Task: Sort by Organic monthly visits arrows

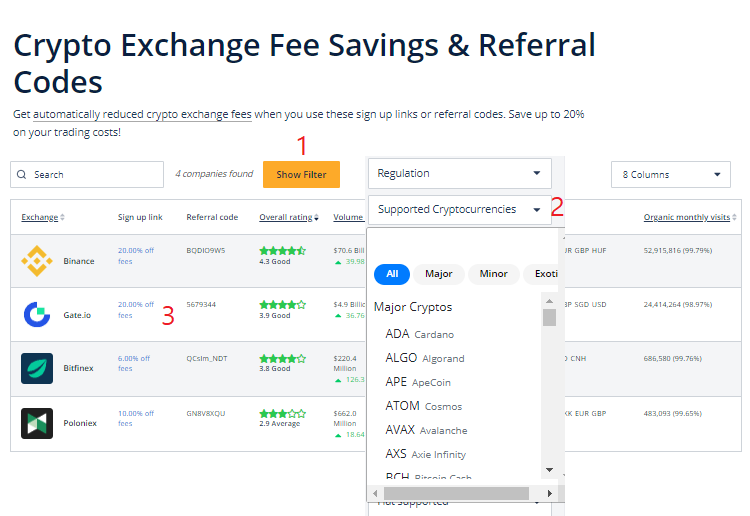Action: coord(735,218)
